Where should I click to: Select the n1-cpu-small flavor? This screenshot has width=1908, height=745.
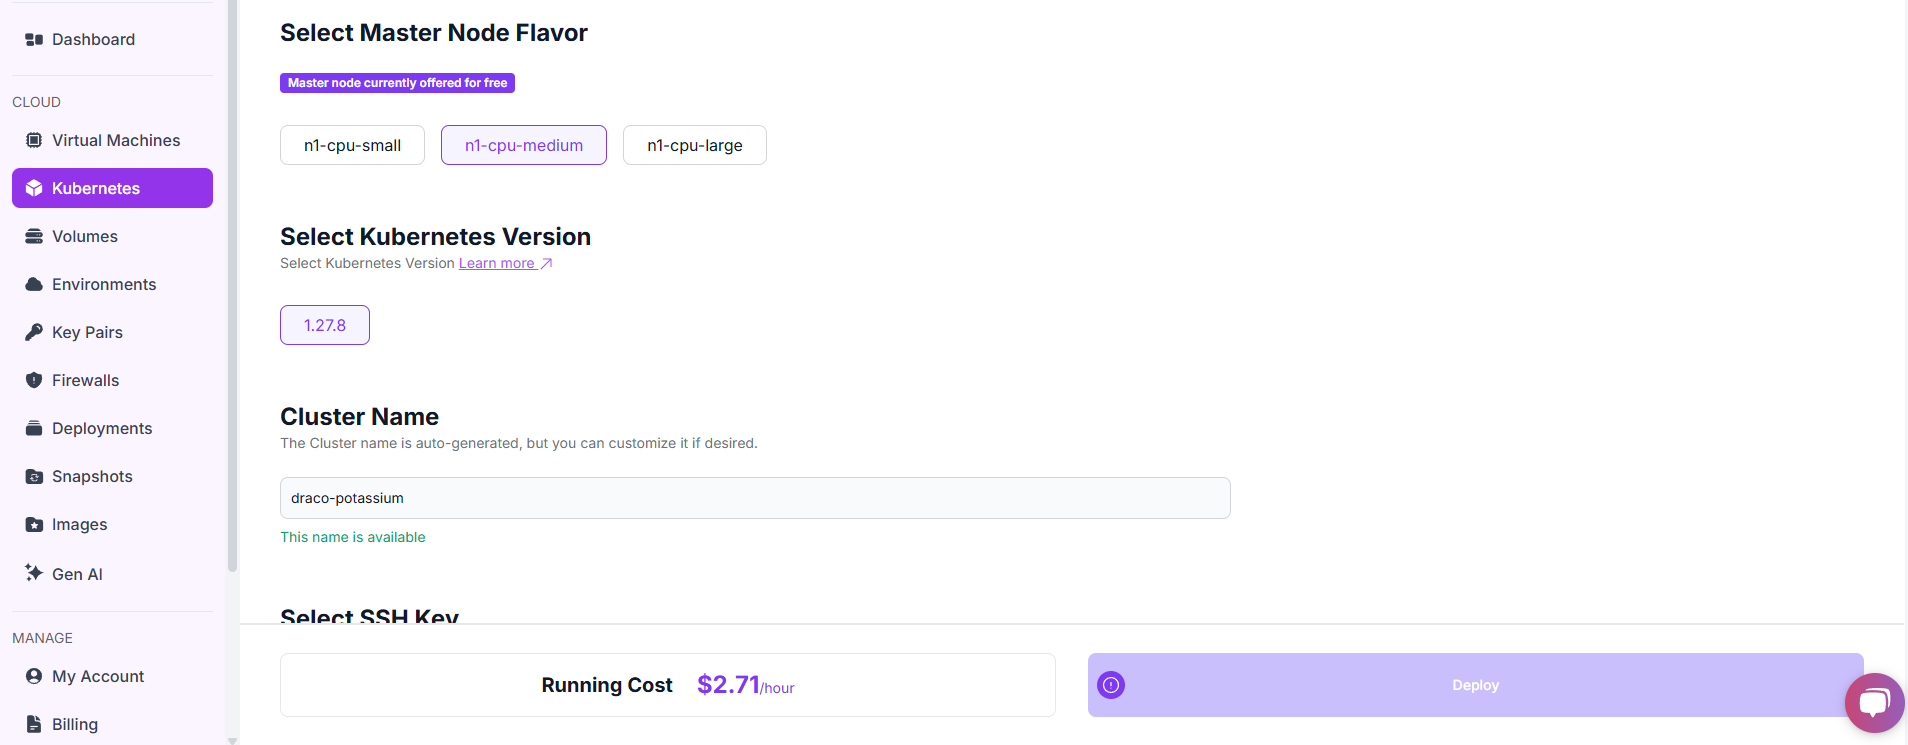pos(352,145)
